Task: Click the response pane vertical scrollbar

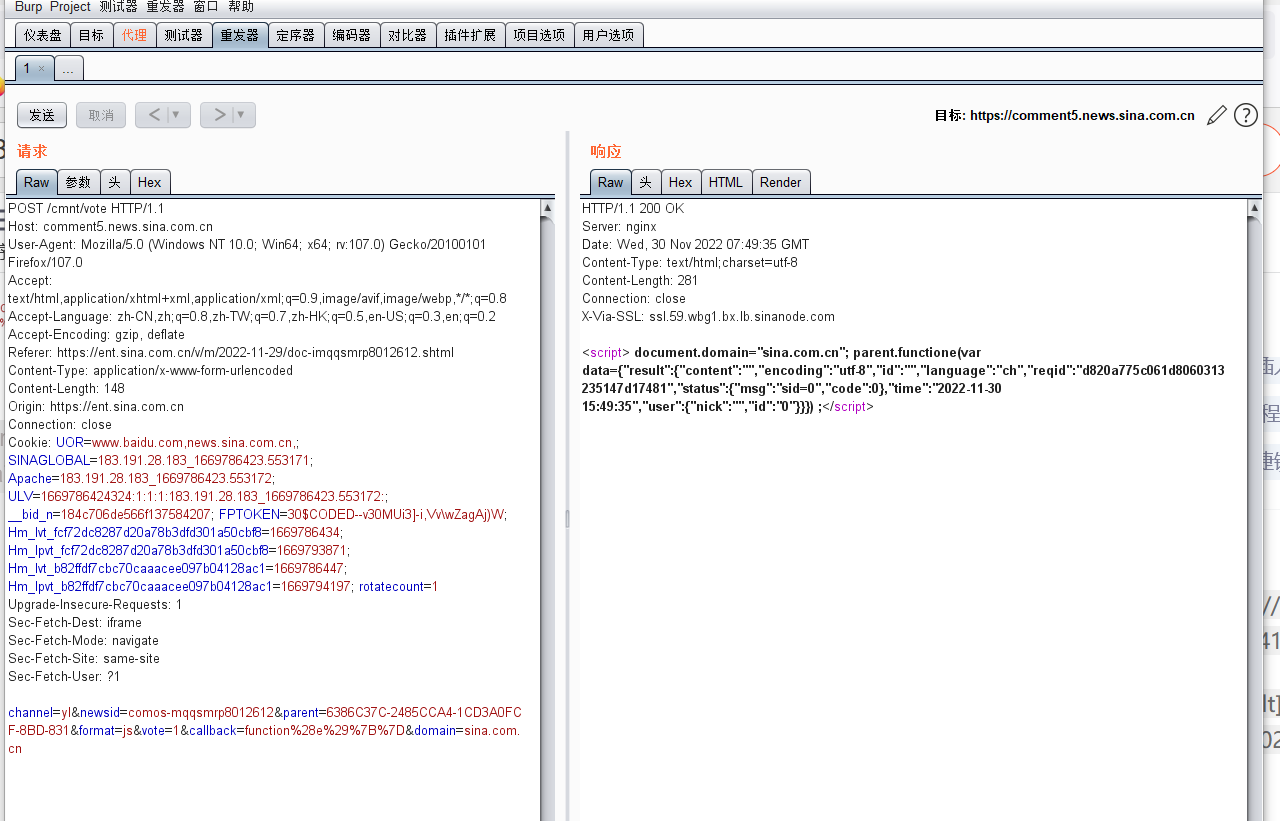Action: (x=1255, y=519)
